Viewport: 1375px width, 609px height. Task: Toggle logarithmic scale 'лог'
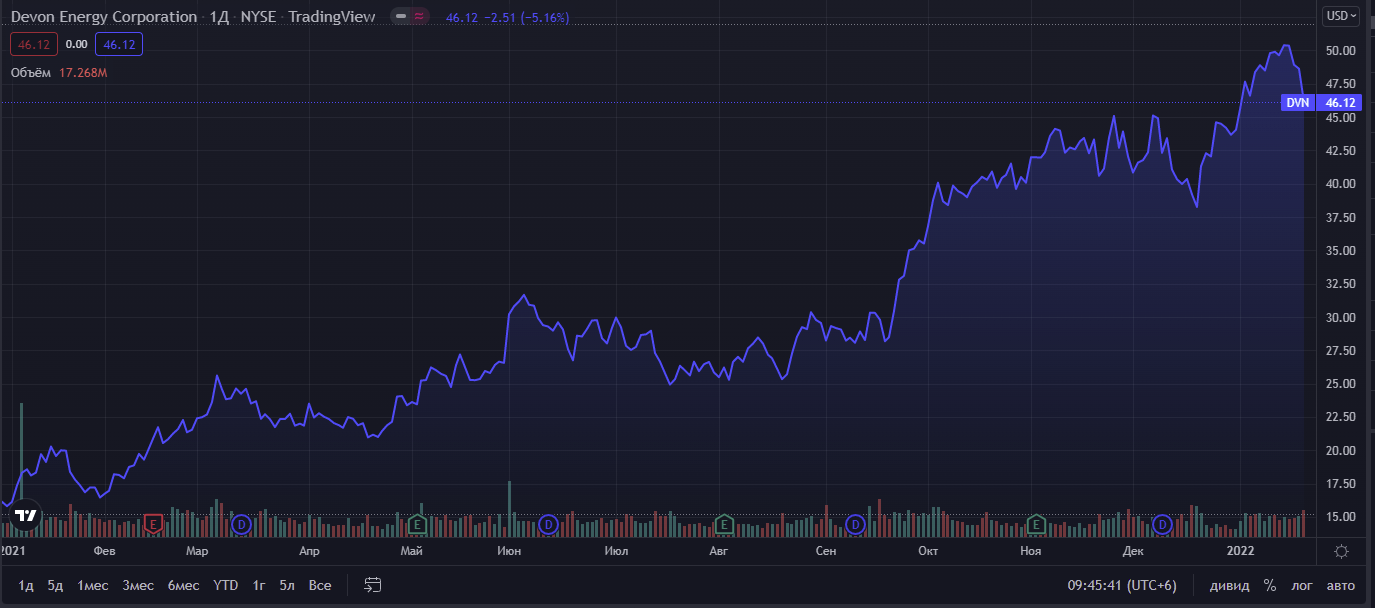pos(1302,585)
